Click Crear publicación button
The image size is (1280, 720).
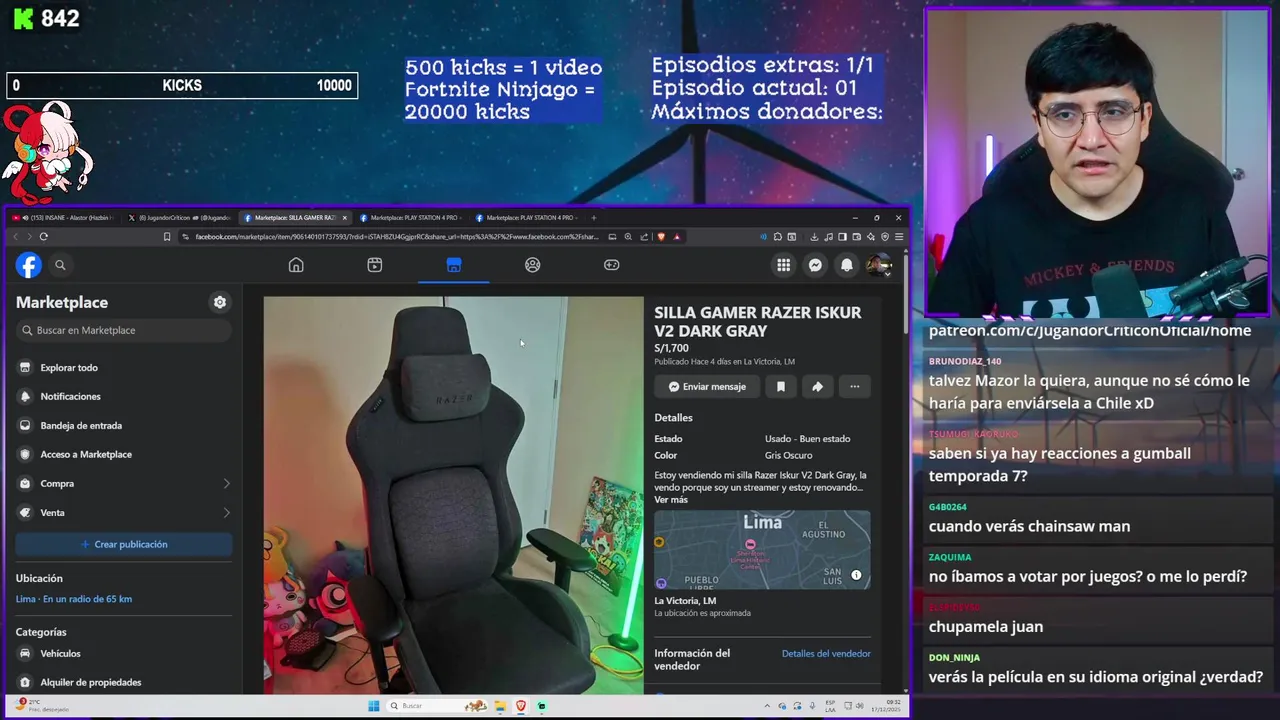(x=124, y=545)
